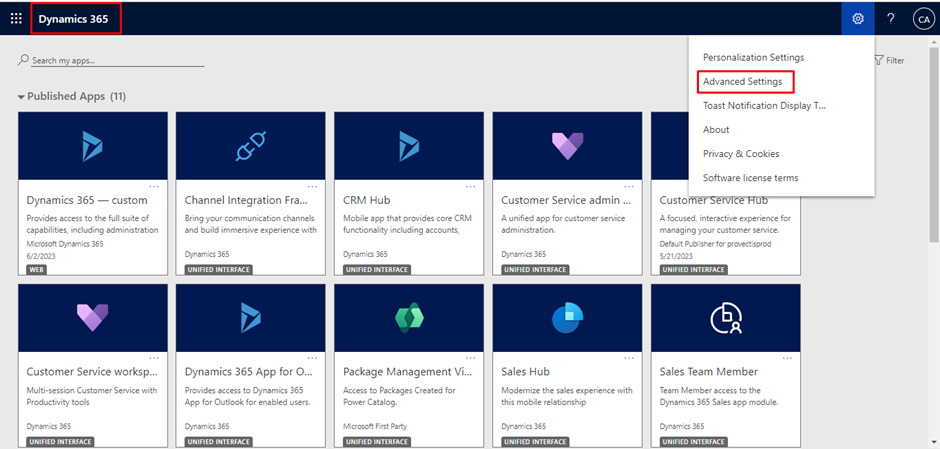This screenshot has height=449, width=940.
Task: Open the Sales Team Member icon
Action: [x=726, y=318]
